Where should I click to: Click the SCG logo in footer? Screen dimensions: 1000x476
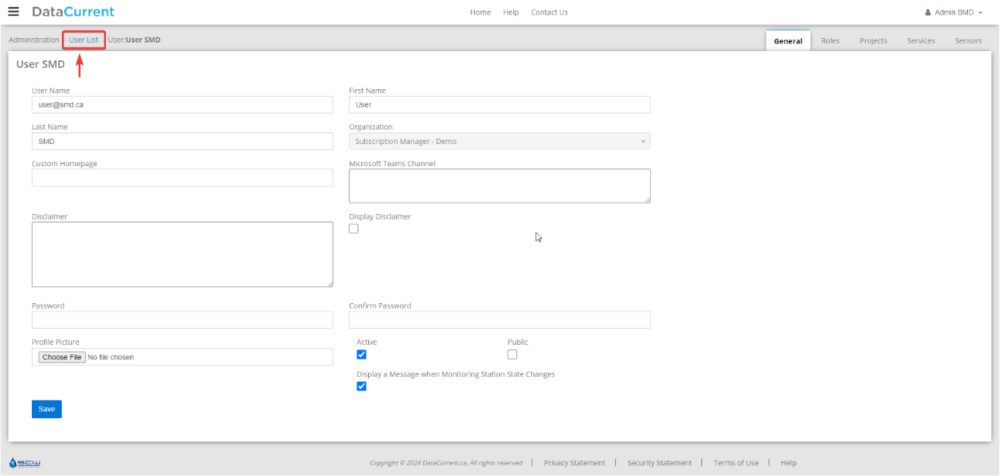click(24, 463)
